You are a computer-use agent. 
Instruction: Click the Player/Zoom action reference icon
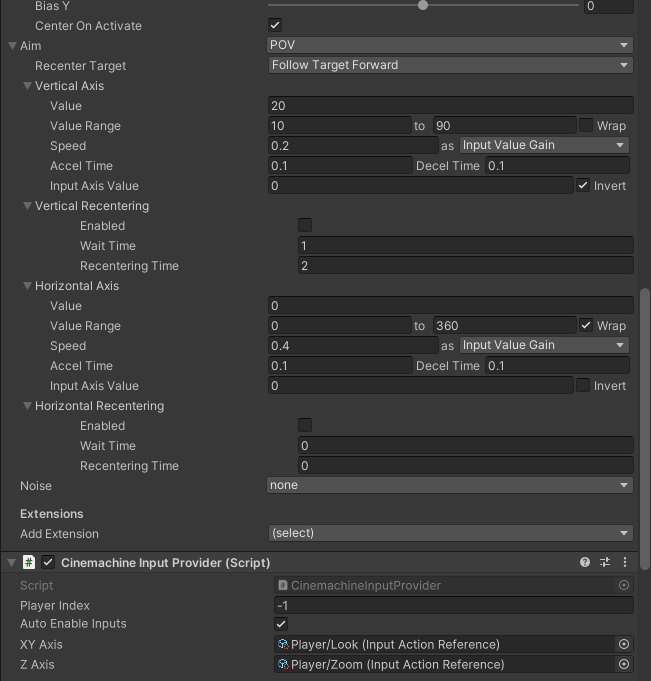[x=283, y=665]
